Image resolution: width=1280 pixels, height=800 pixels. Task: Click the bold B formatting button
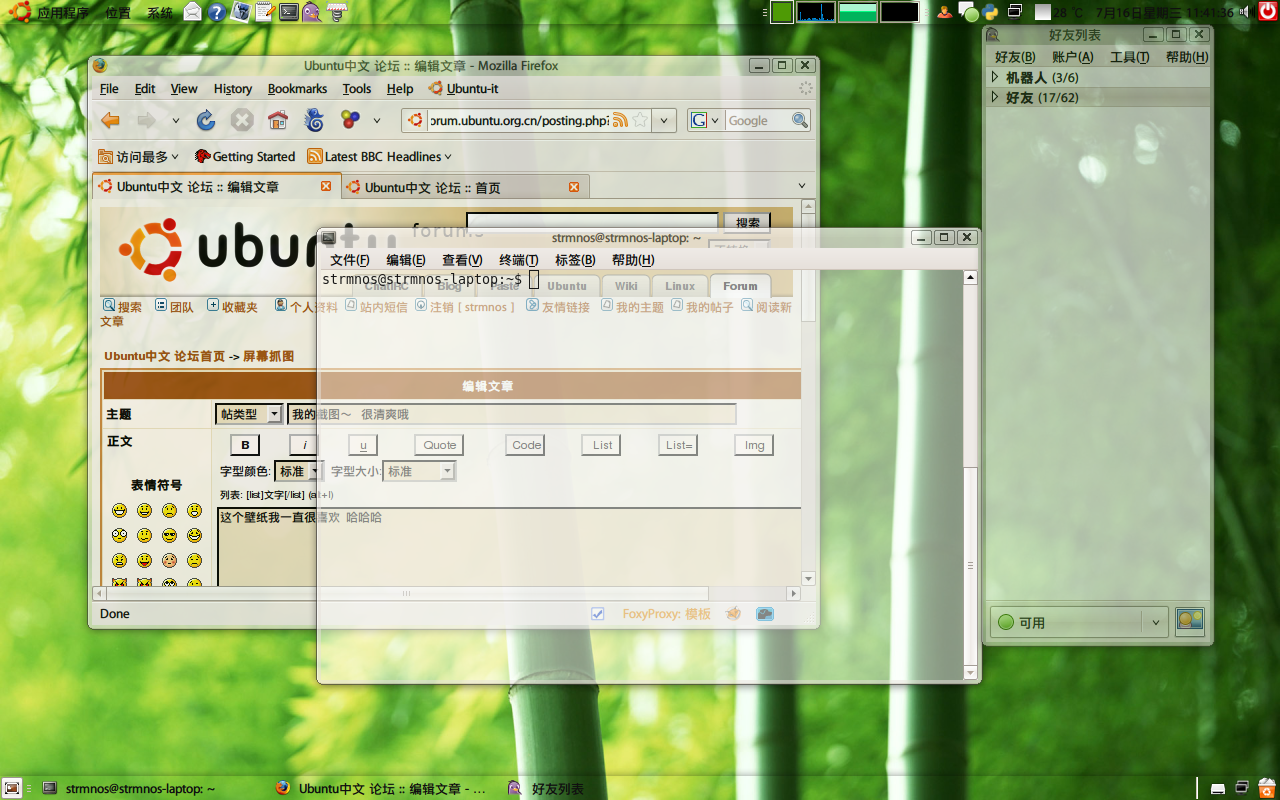245,445
